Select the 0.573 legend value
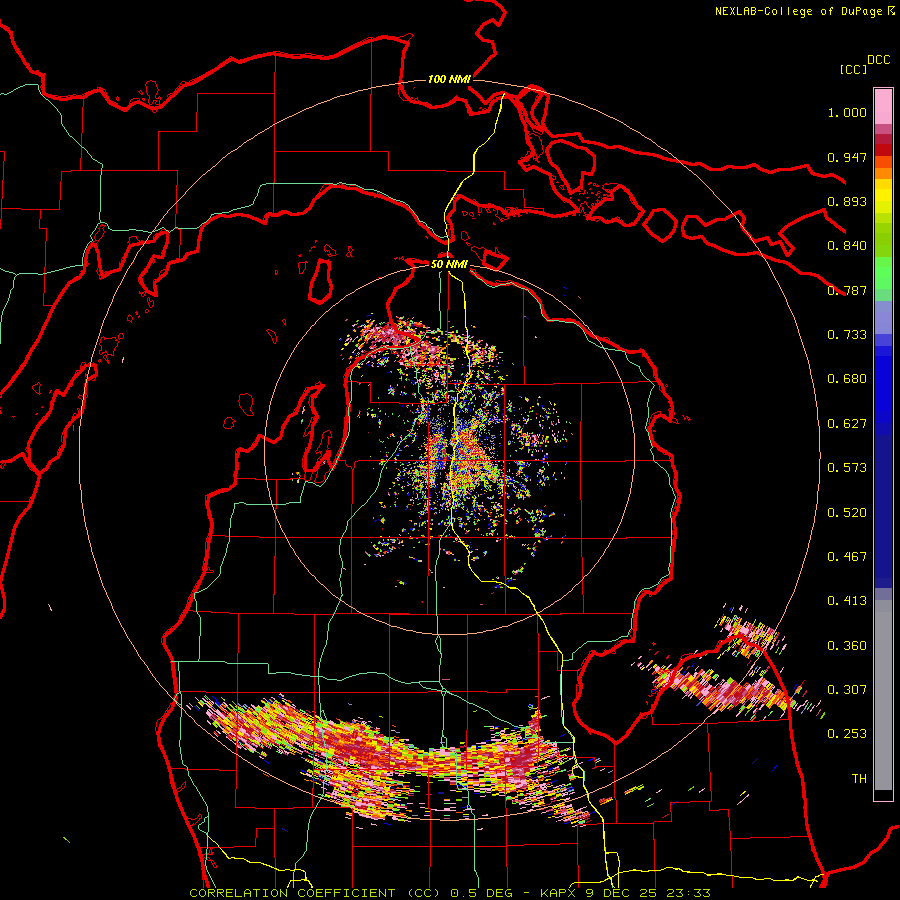Image resolution: width=900 pixels, height=900 pixels. pos(847,468)
